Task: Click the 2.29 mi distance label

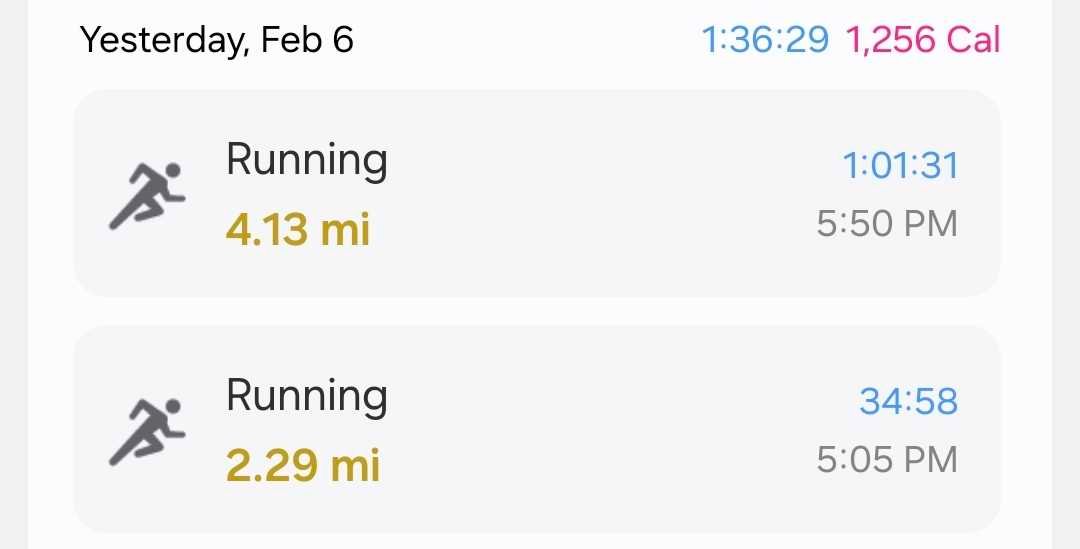Action: 302,466
